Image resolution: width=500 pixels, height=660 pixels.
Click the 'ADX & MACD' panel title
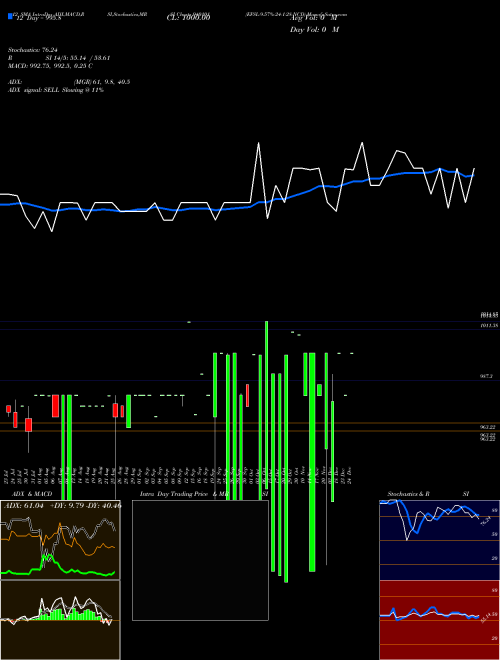pyautogui.click(x=32, y=494)
